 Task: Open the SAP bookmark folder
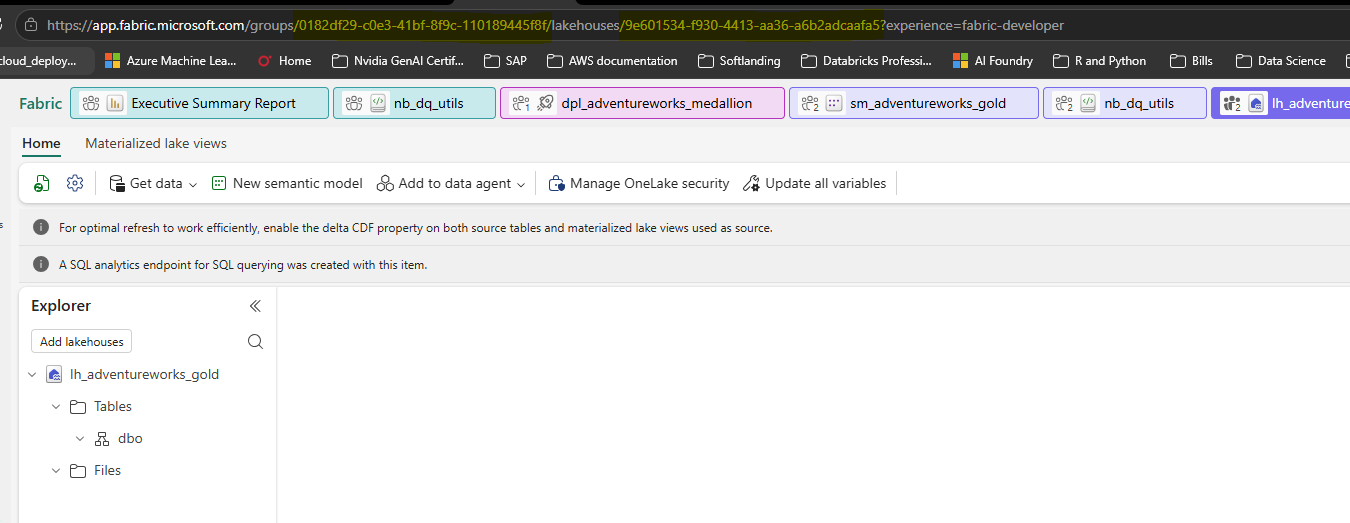click(505, 61)
